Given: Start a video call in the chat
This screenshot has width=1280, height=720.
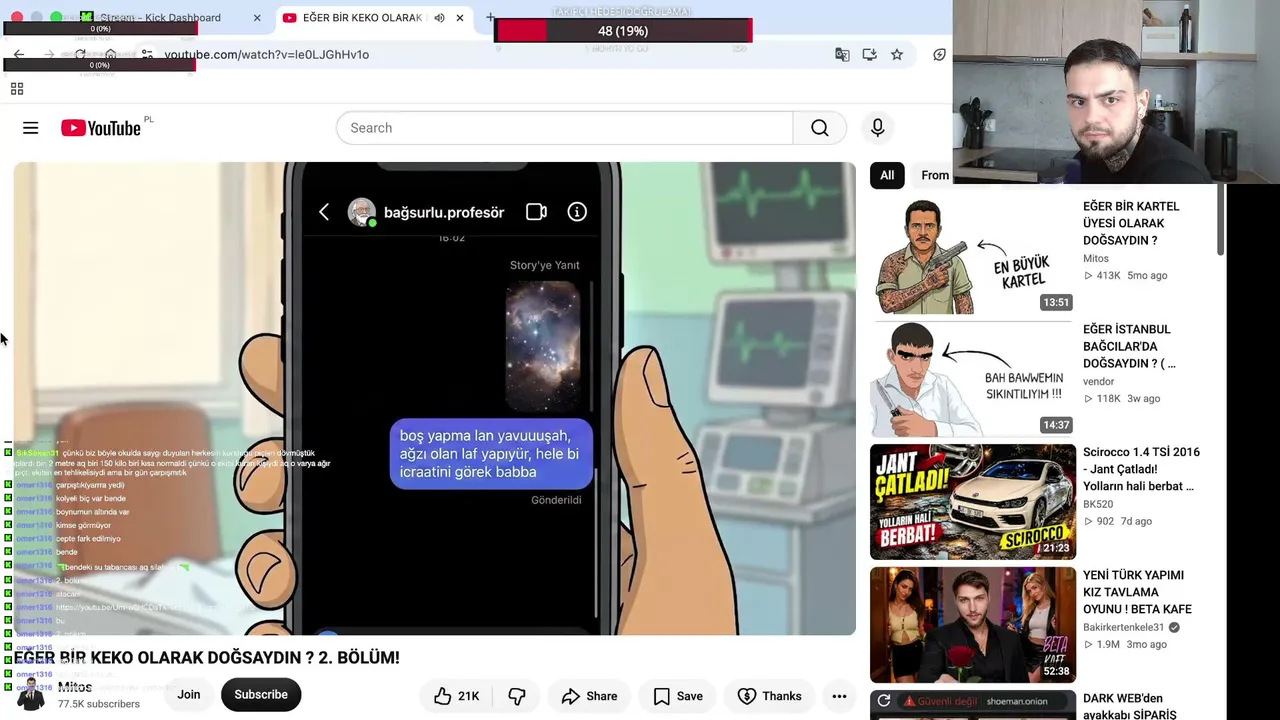Looking at the screenshot, I should click(x=536, y=212).
